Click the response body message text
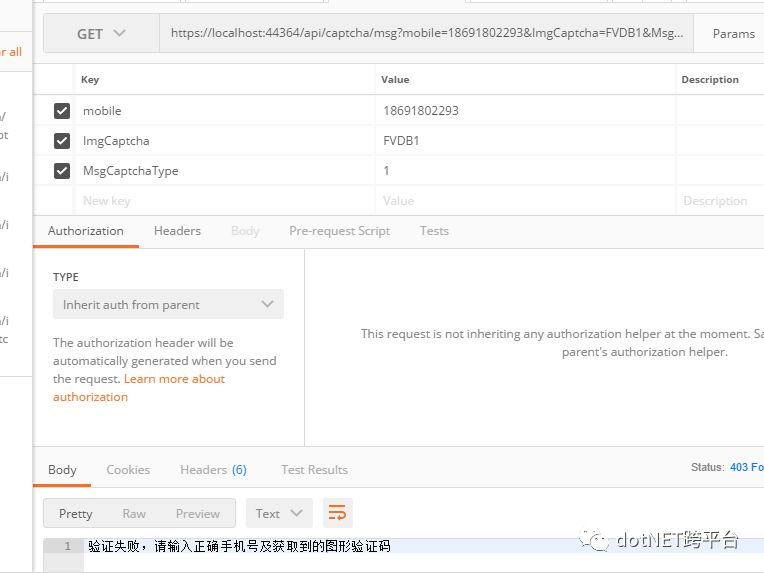The width and height of the screenshot is (764, 573). pos(239,546)
